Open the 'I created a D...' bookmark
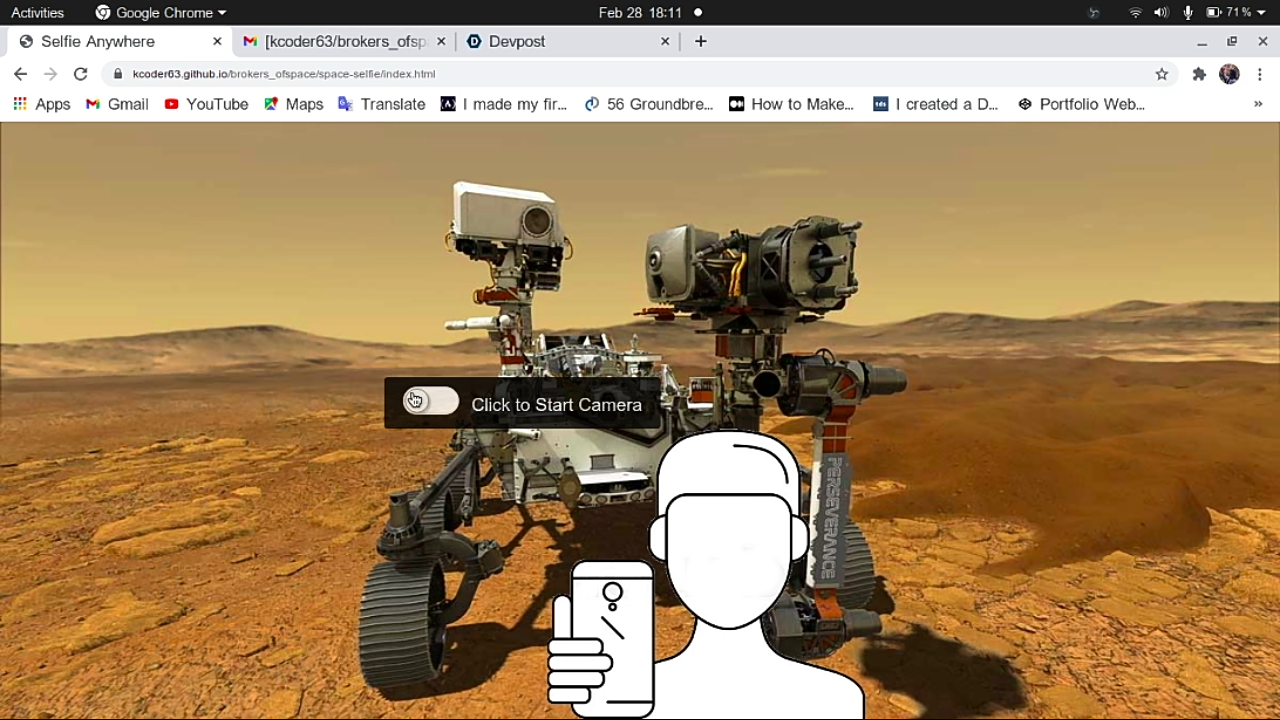The height and width of the screenshot is (720, 1280). [936, 104]
